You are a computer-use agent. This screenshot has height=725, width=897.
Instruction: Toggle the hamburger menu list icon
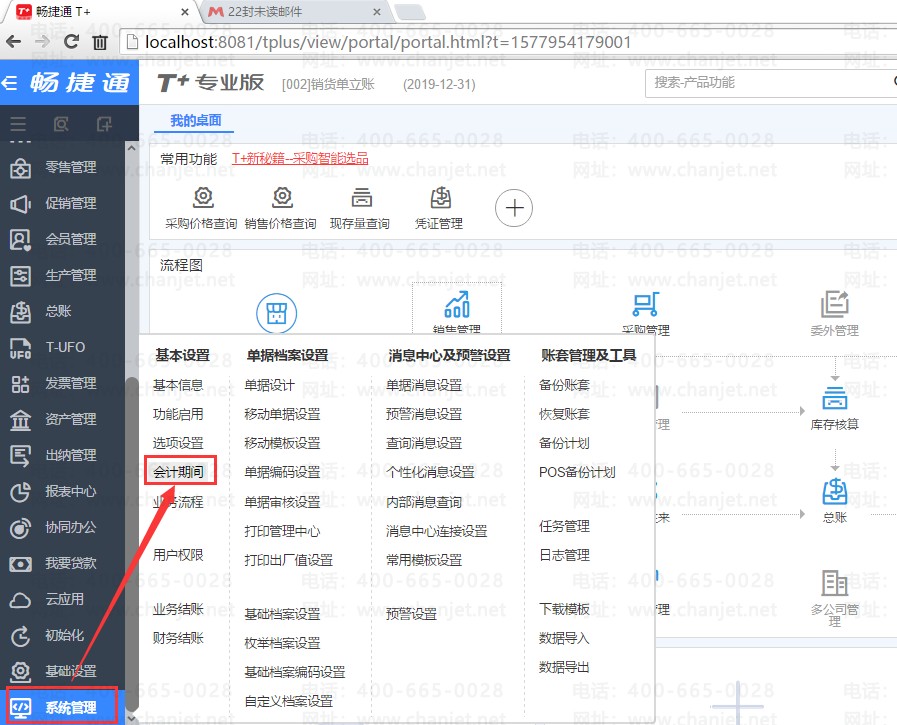[18, 124]
